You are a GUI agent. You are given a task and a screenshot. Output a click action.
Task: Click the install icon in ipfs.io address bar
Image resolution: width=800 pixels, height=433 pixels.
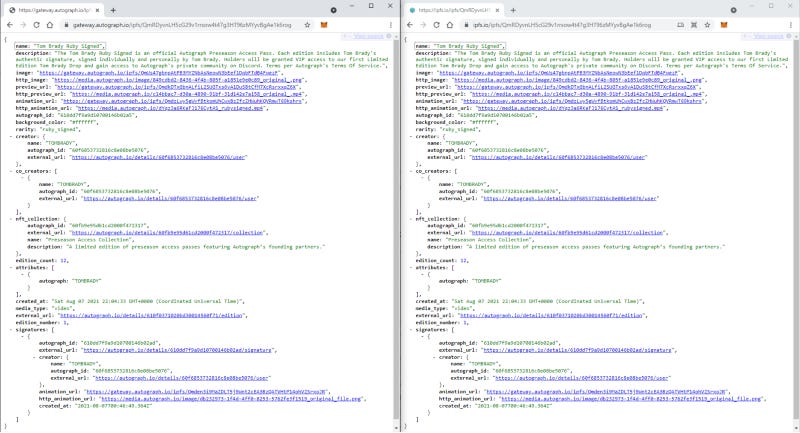point(681,24)
